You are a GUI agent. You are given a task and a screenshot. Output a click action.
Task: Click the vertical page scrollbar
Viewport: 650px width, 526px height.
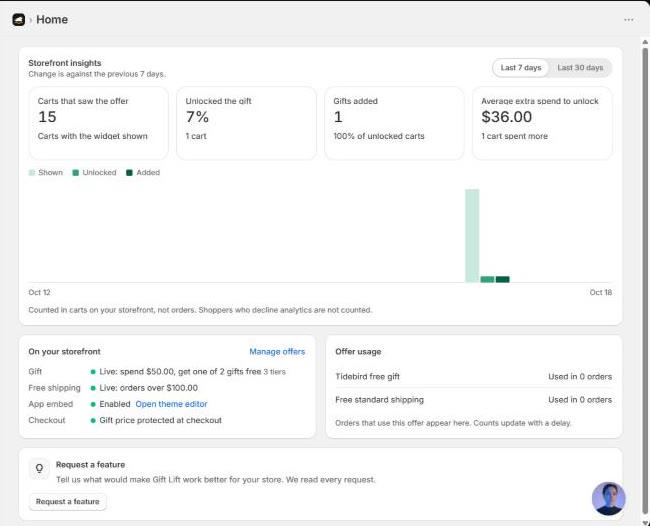coord(645,282)
